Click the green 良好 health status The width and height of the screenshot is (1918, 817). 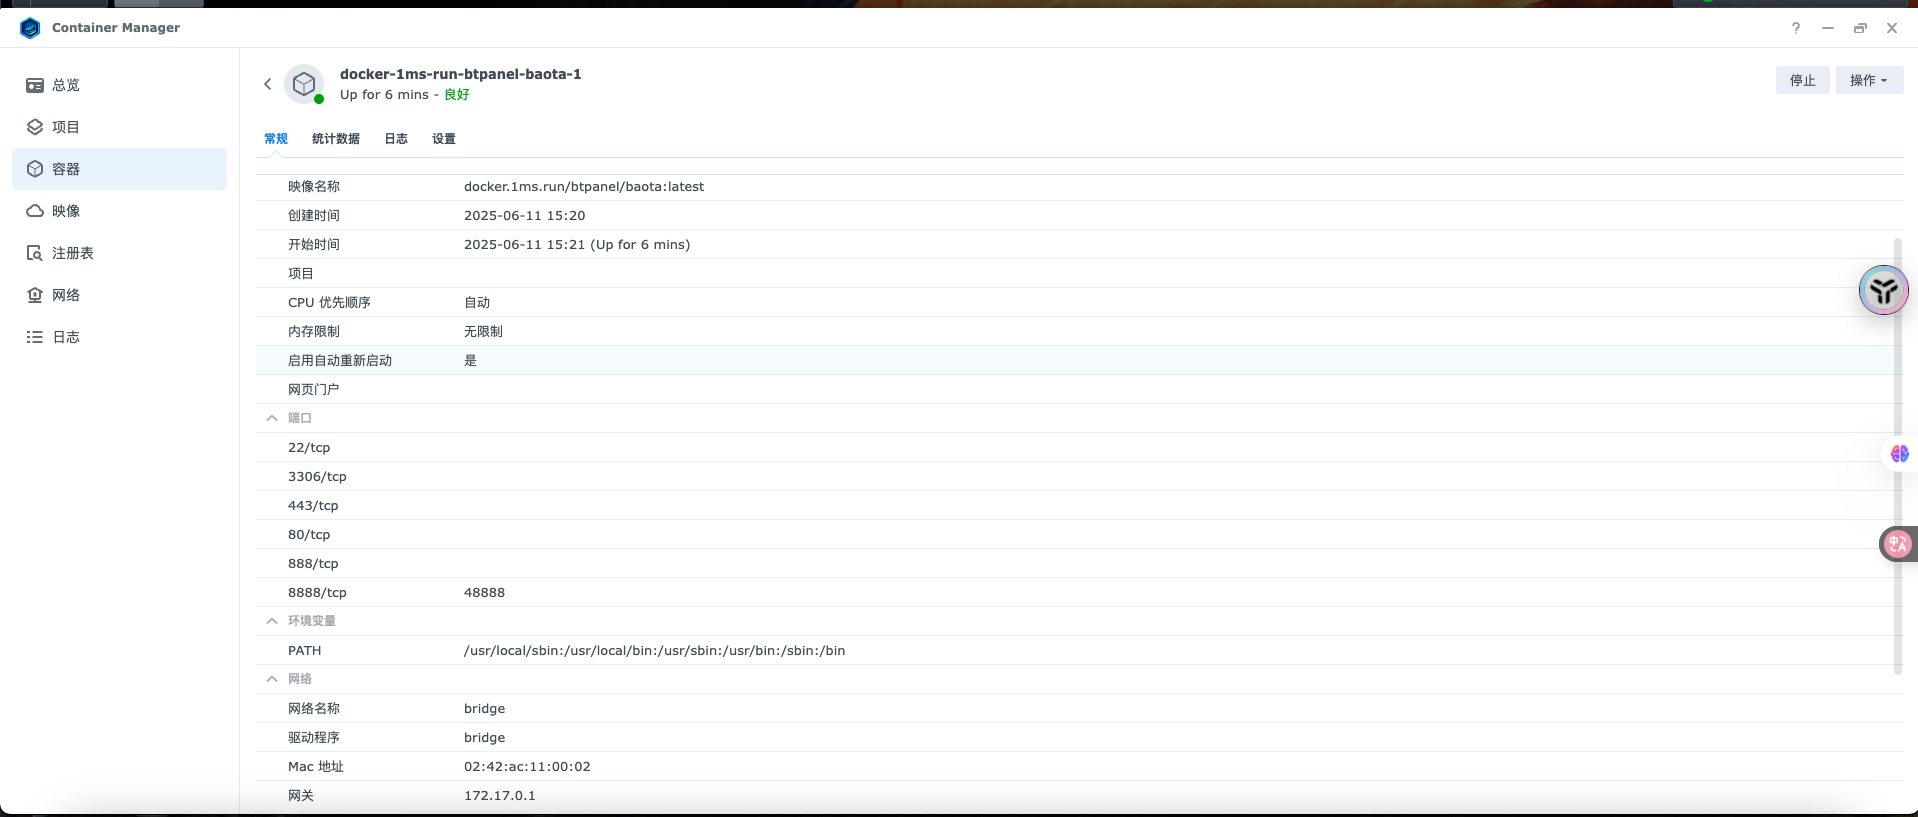457,95
